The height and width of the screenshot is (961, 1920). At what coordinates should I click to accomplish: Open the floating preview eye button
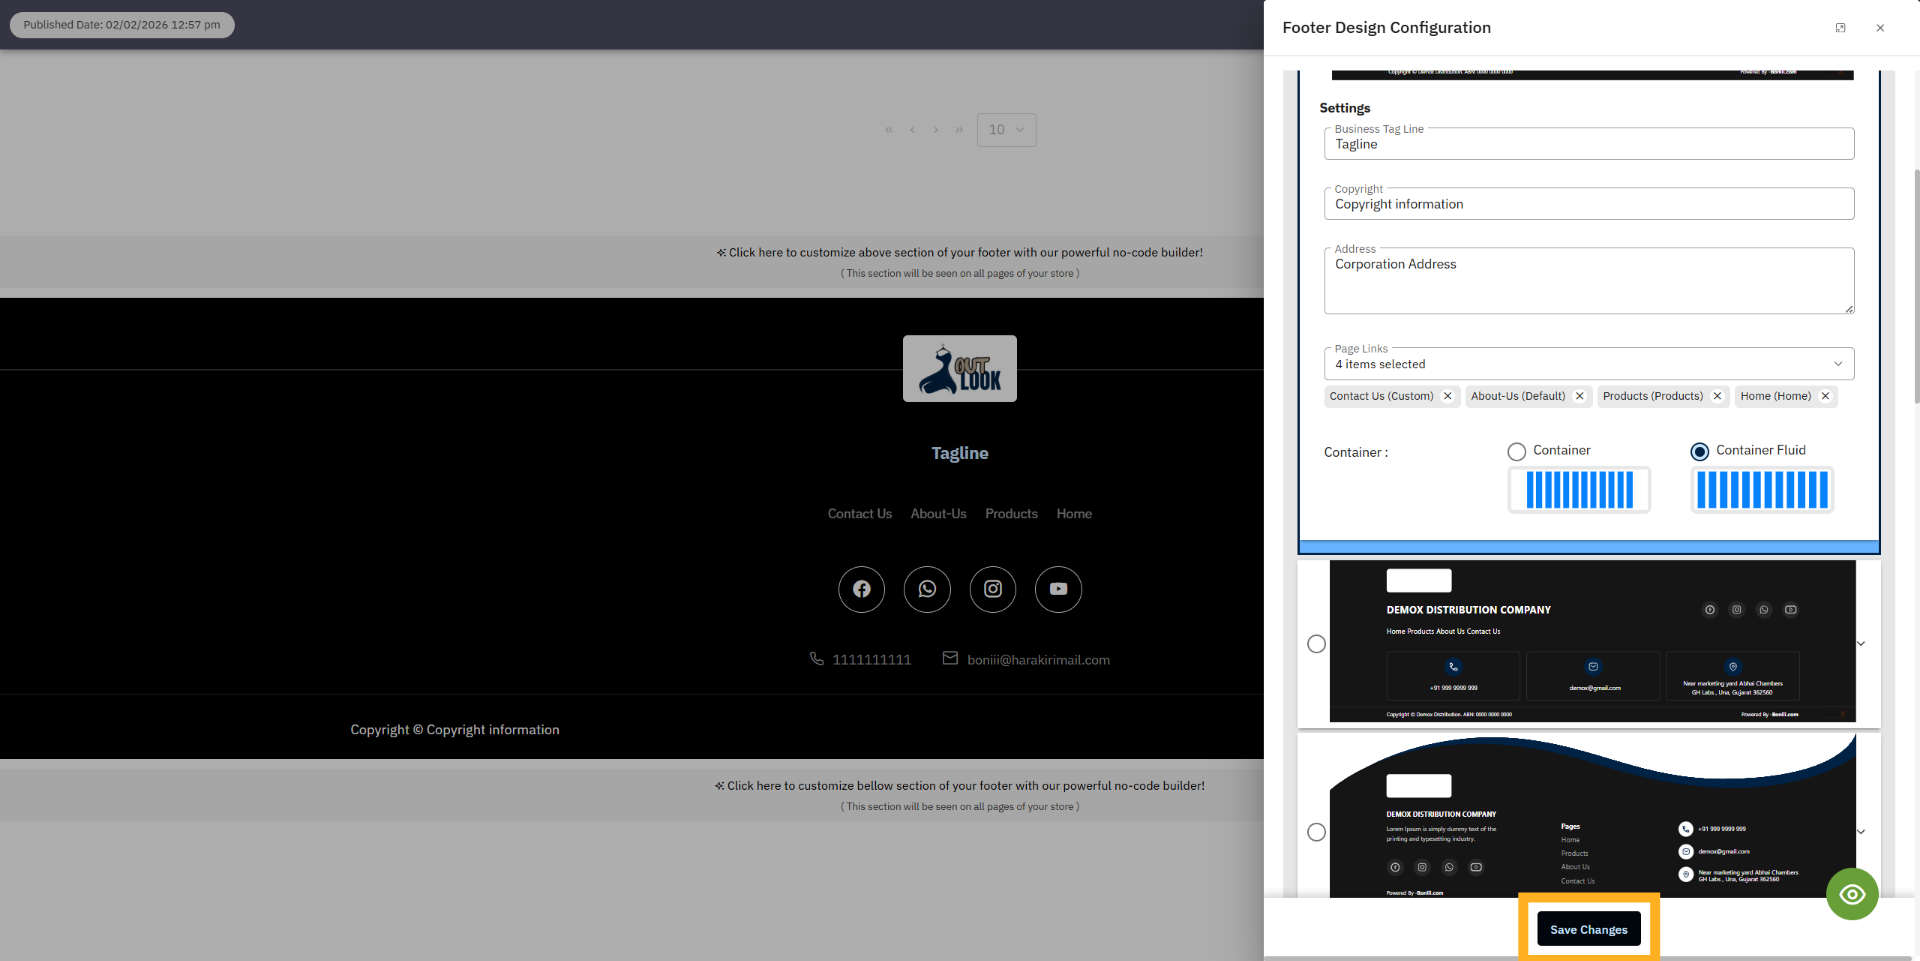(1852, 894)
